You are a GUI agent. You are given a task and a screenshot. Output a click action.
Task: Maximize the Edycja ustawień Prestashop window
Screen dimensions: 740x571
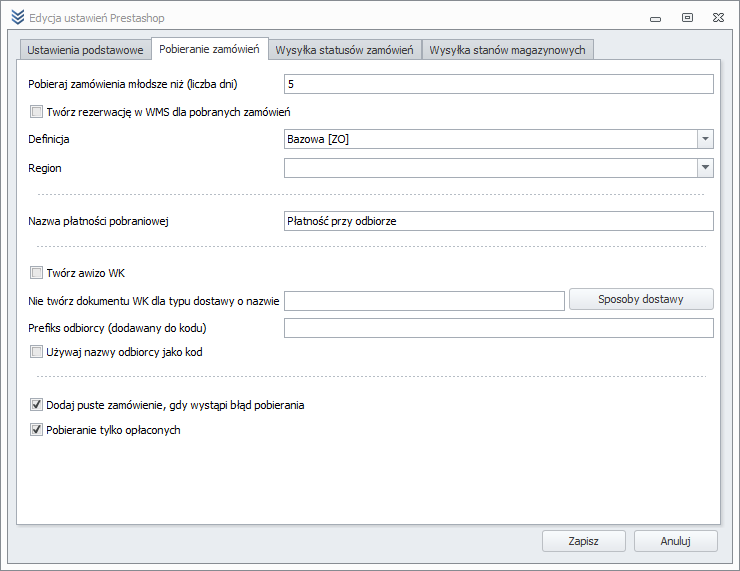[x=687, y=18]
